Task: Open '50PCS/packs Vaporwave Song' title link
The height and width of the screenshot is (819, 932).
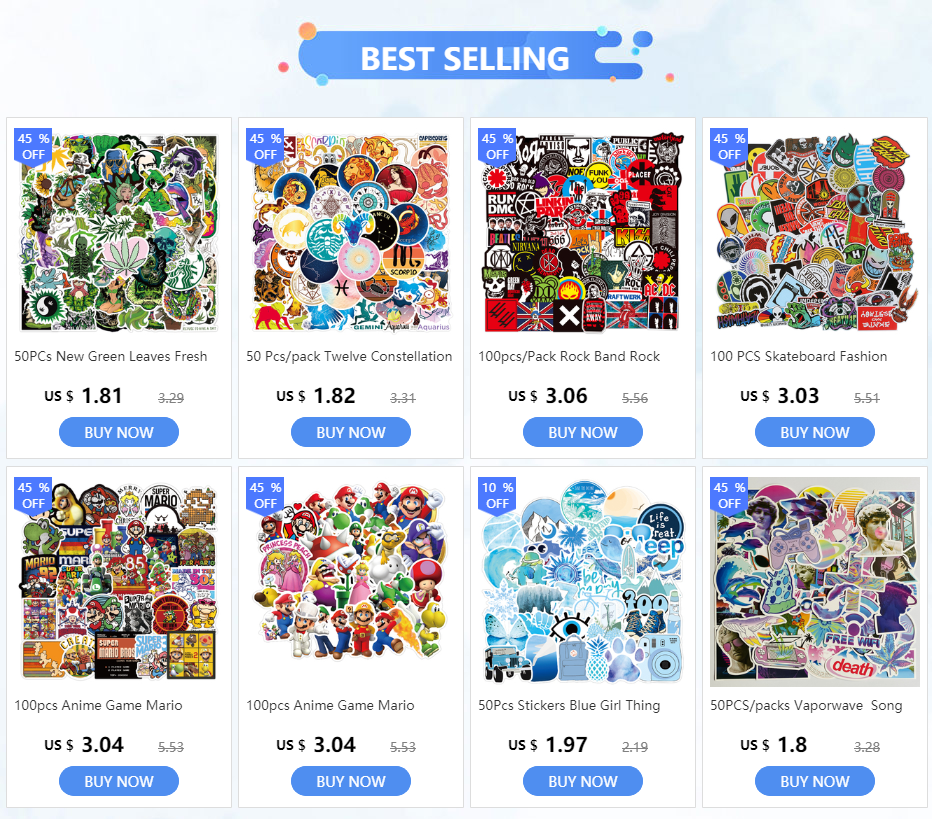Action: pos(806,705)
